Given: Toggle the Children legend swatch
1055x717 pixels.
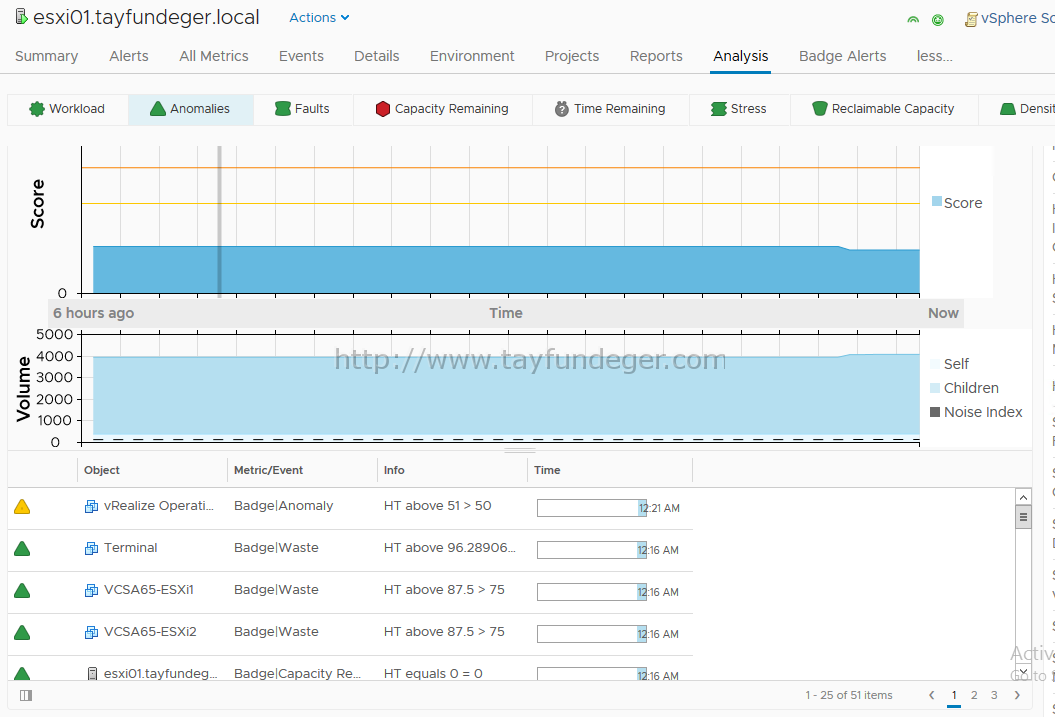Looking at the screenshot, I should pyautogui.click(x=935, y=388).
